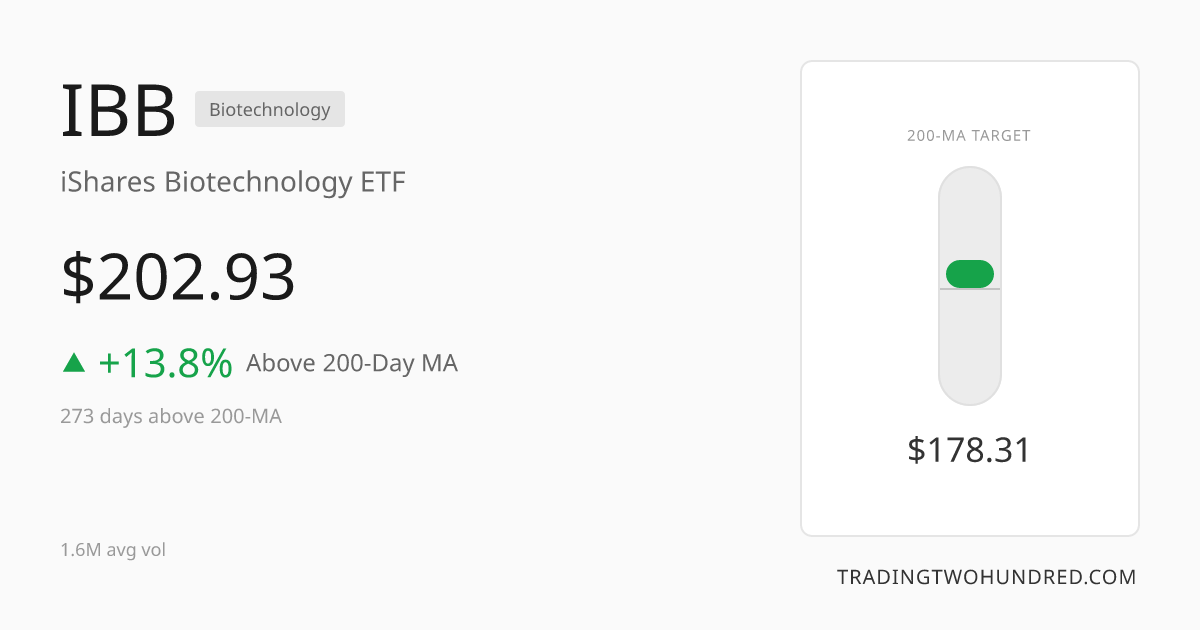Click the upper half of gauge track
The width and height of the screenshot is (1200, 630).
coord(970,227)
